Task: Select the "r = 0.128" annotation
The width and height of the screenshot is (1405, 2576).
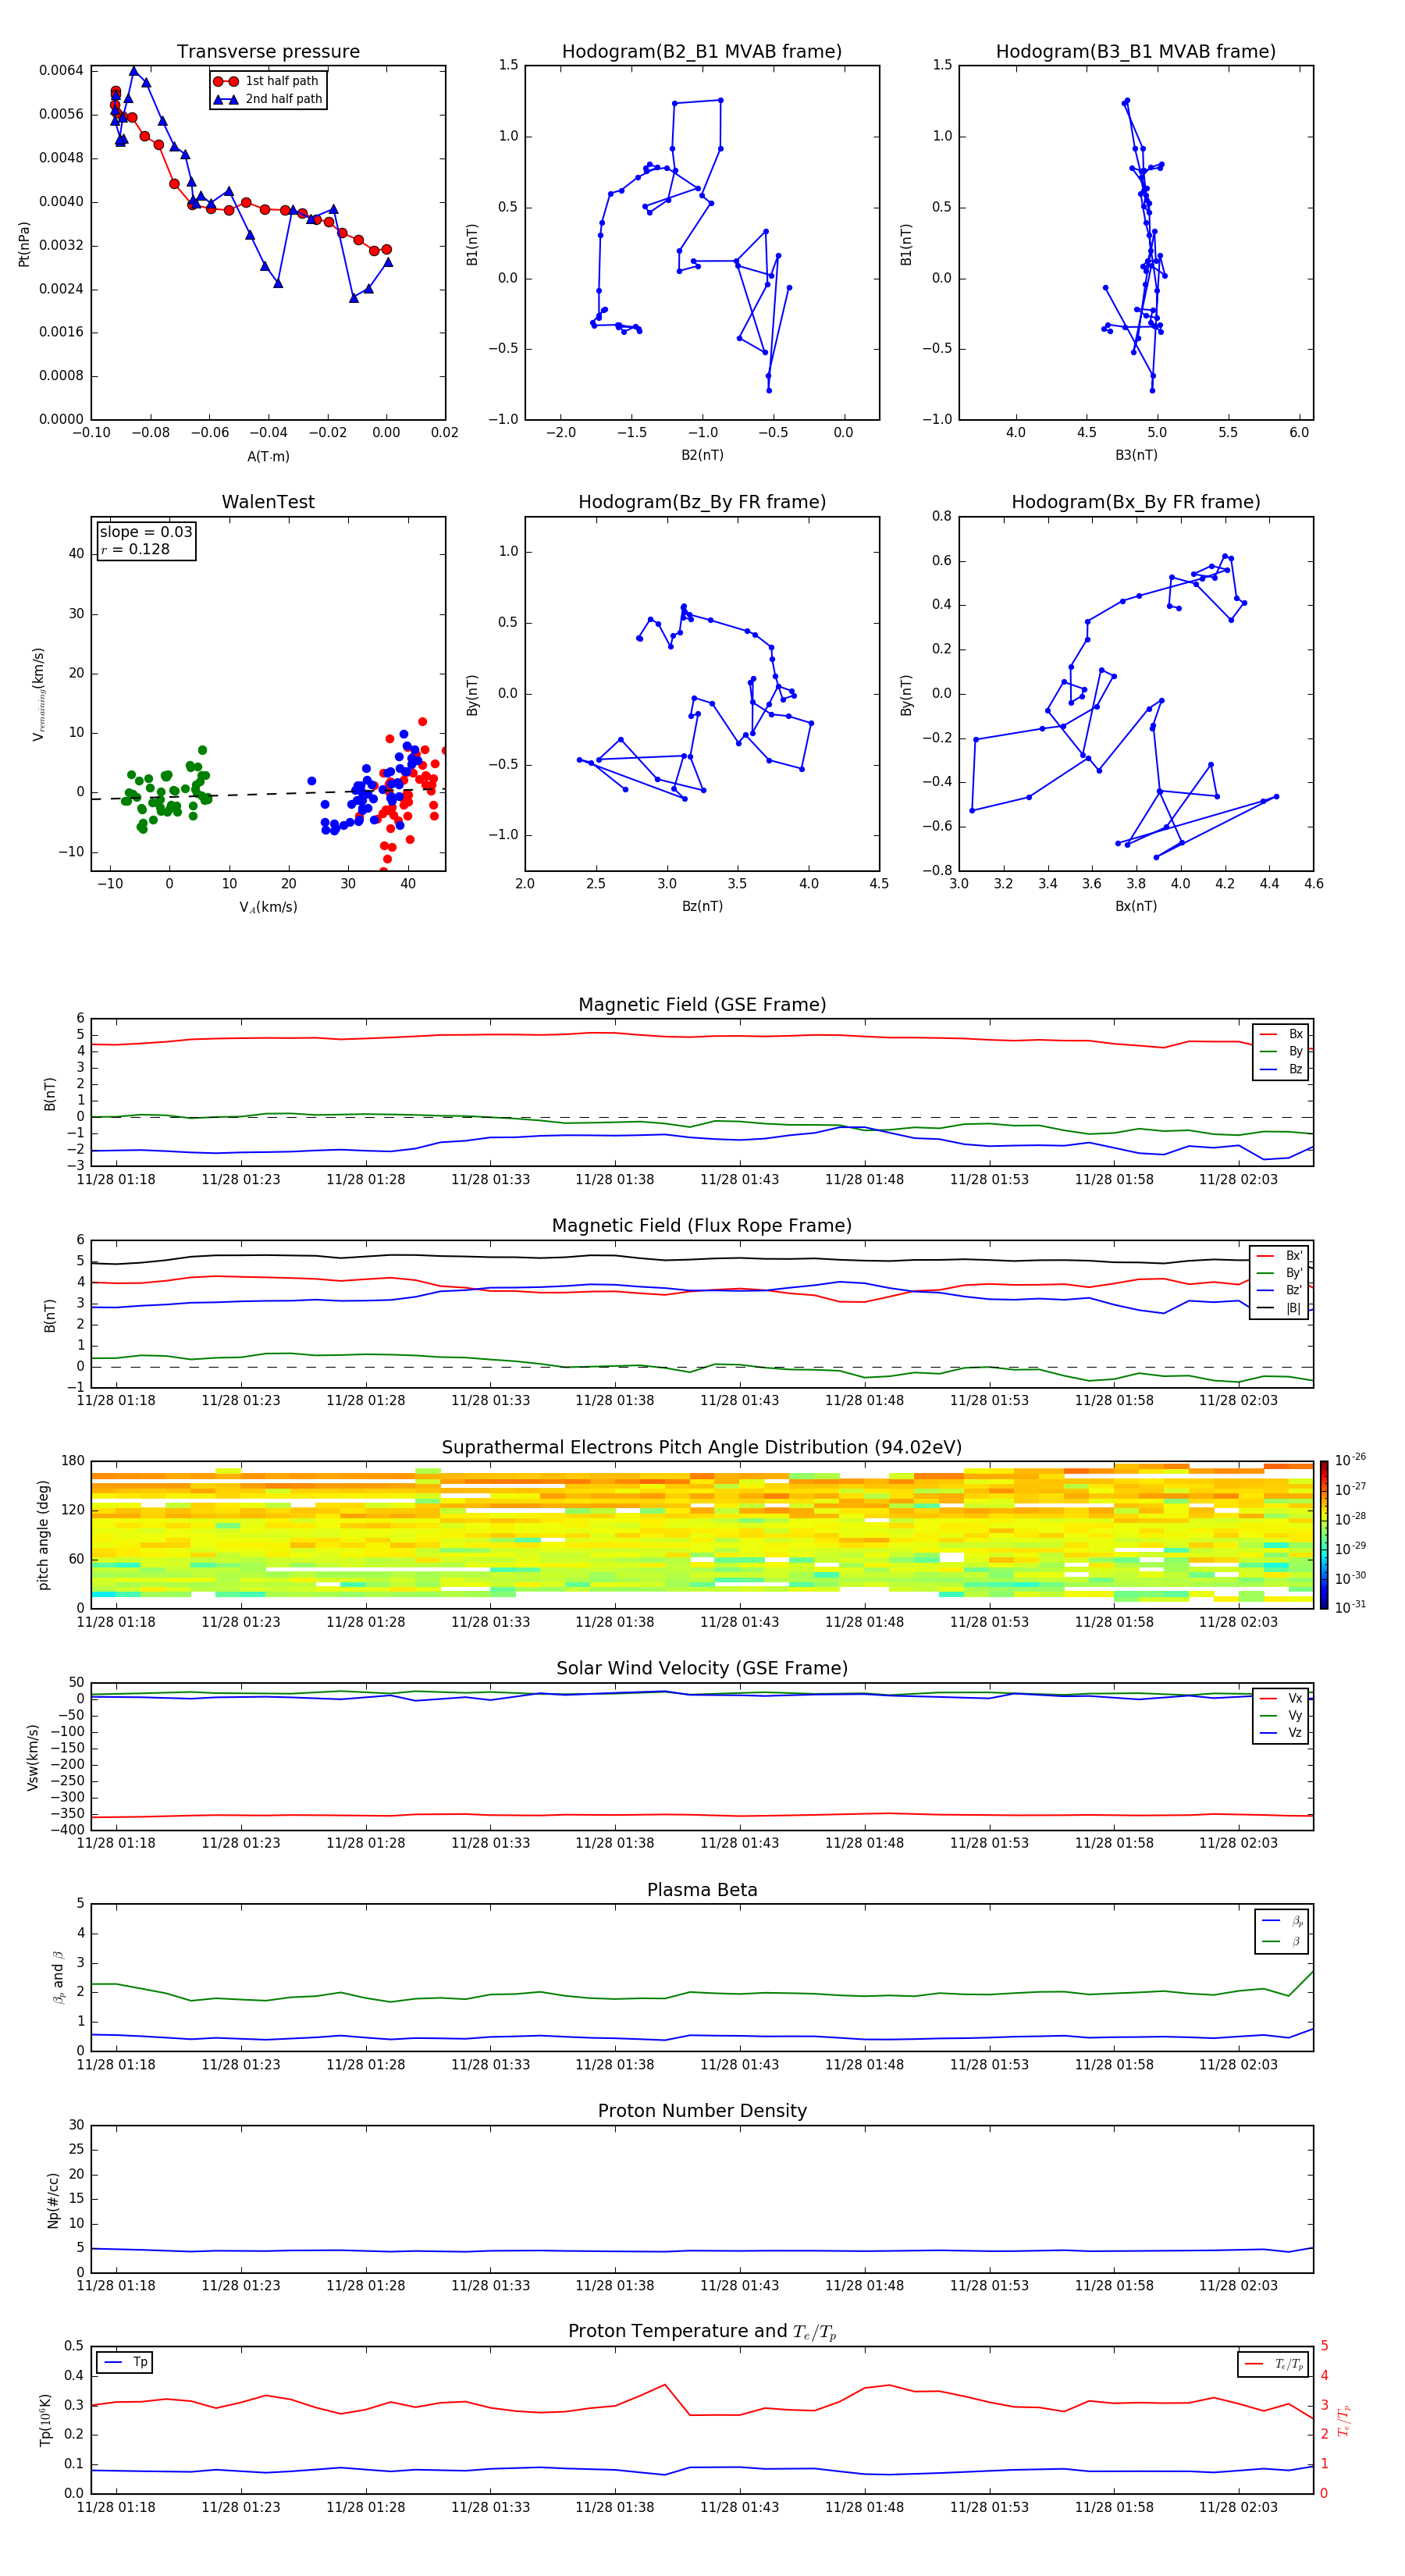Action: pyautogui.click(x=135, y=549)
